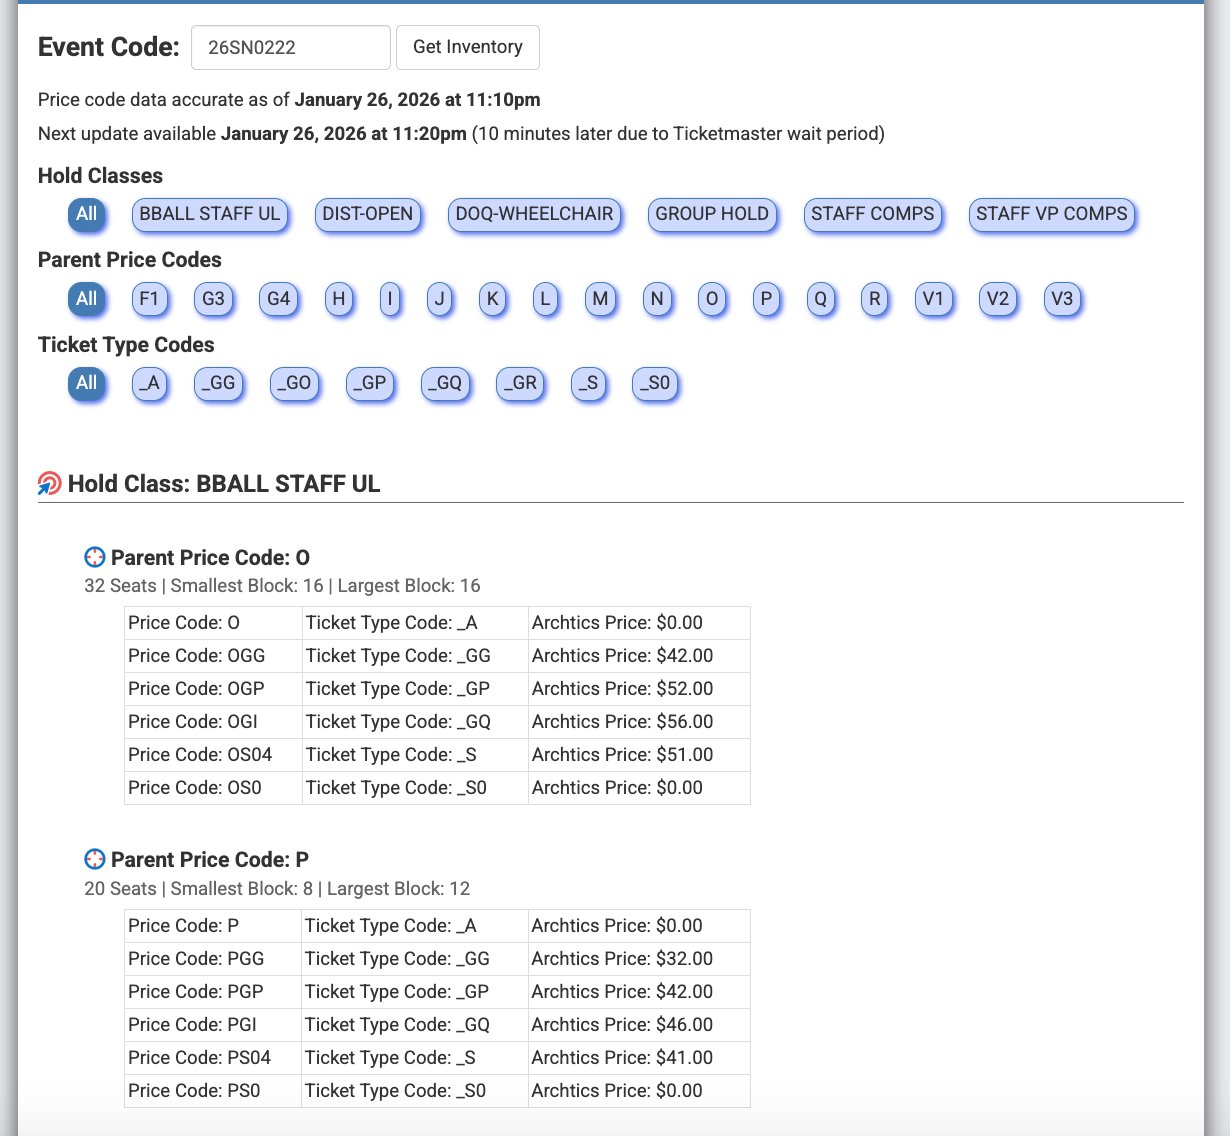Image resolution: width=1230 pixels, height=1136 pixels.
Task: Filter by ticket type code _GG
Action: 219,383
